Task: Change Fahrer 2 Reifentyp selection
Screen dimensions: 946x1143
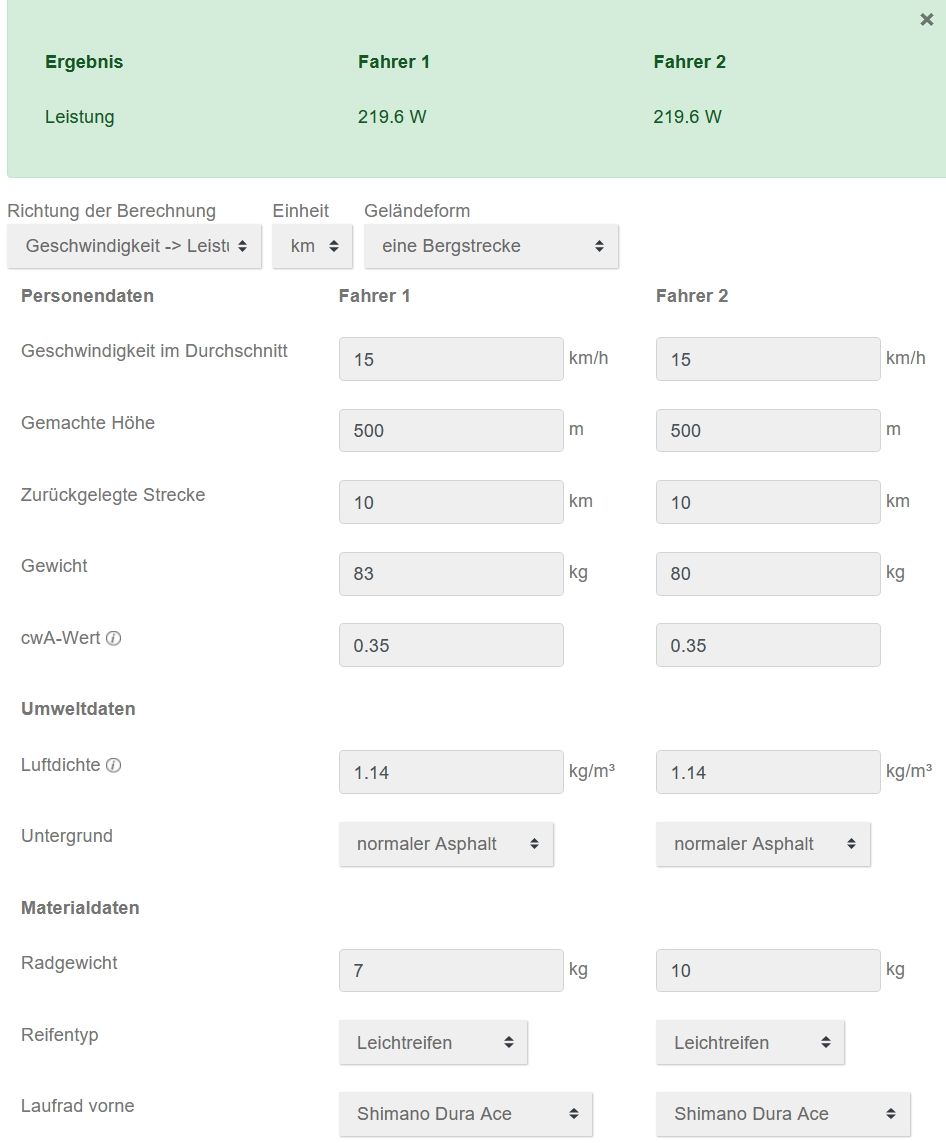Action: [750, 1042]
